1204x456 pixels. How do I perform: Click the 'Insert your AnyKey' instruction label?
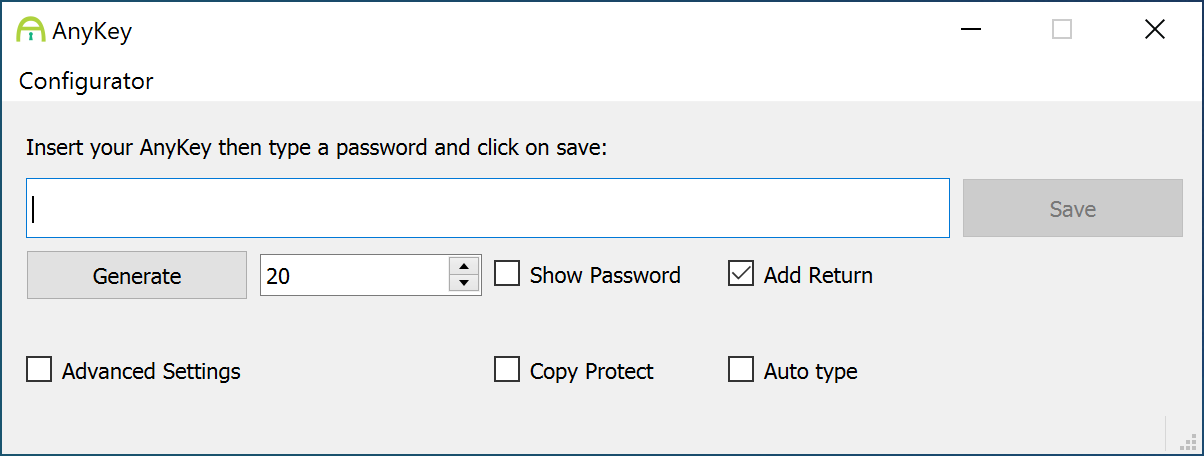coord(317,148)
